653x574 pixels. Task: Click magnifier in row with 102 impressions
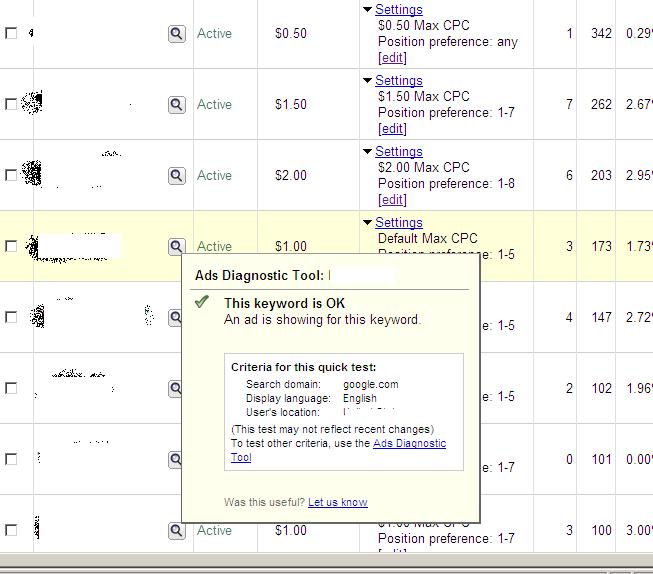tap(175, 388)
